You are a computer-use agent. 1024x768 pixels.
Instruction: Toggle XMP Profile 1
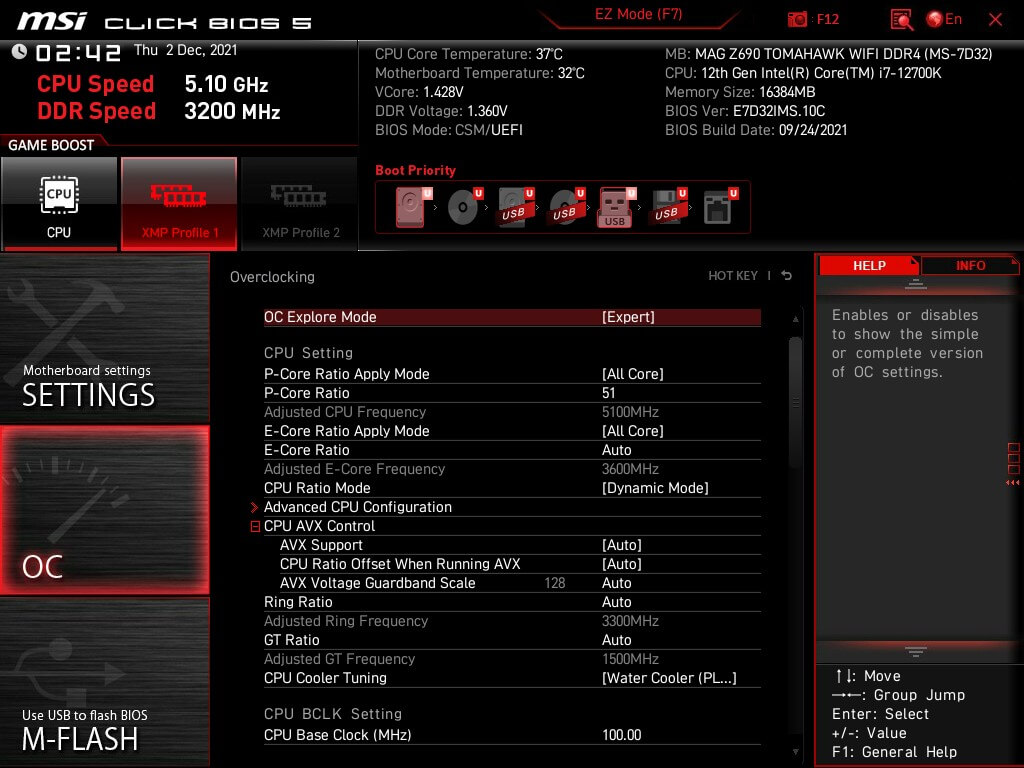(179, 203)
